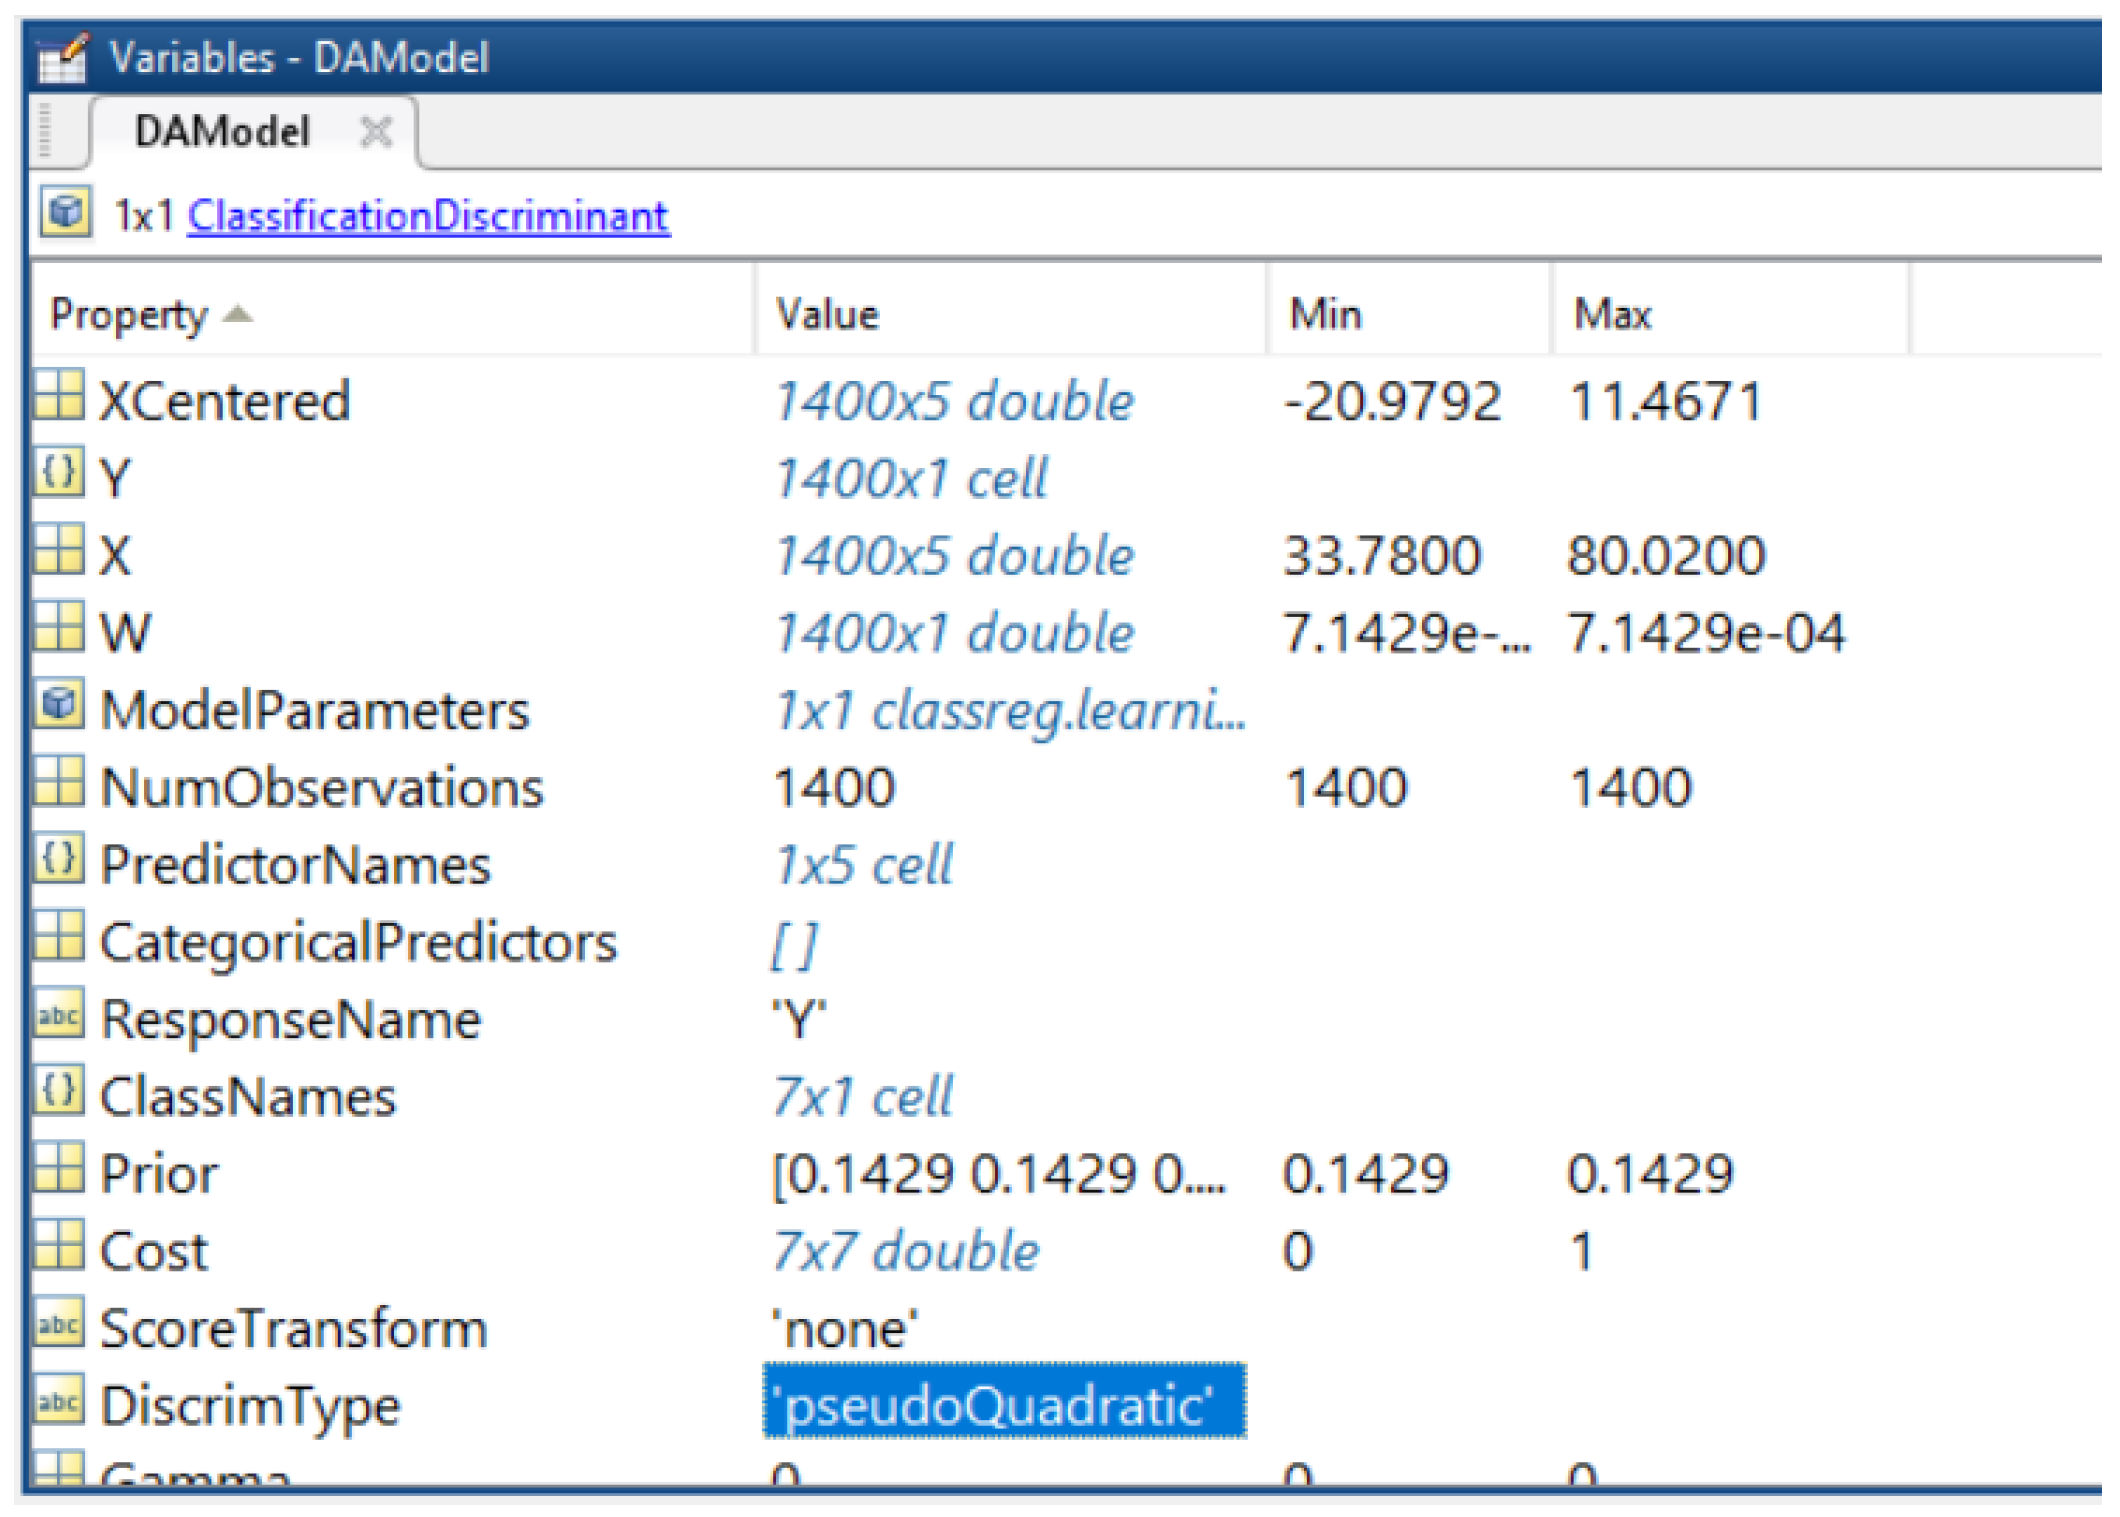Screen dimensions: 2120x1517
Task: Click the W Max value 7.1429e-04
Action: tap(1706, 632)
